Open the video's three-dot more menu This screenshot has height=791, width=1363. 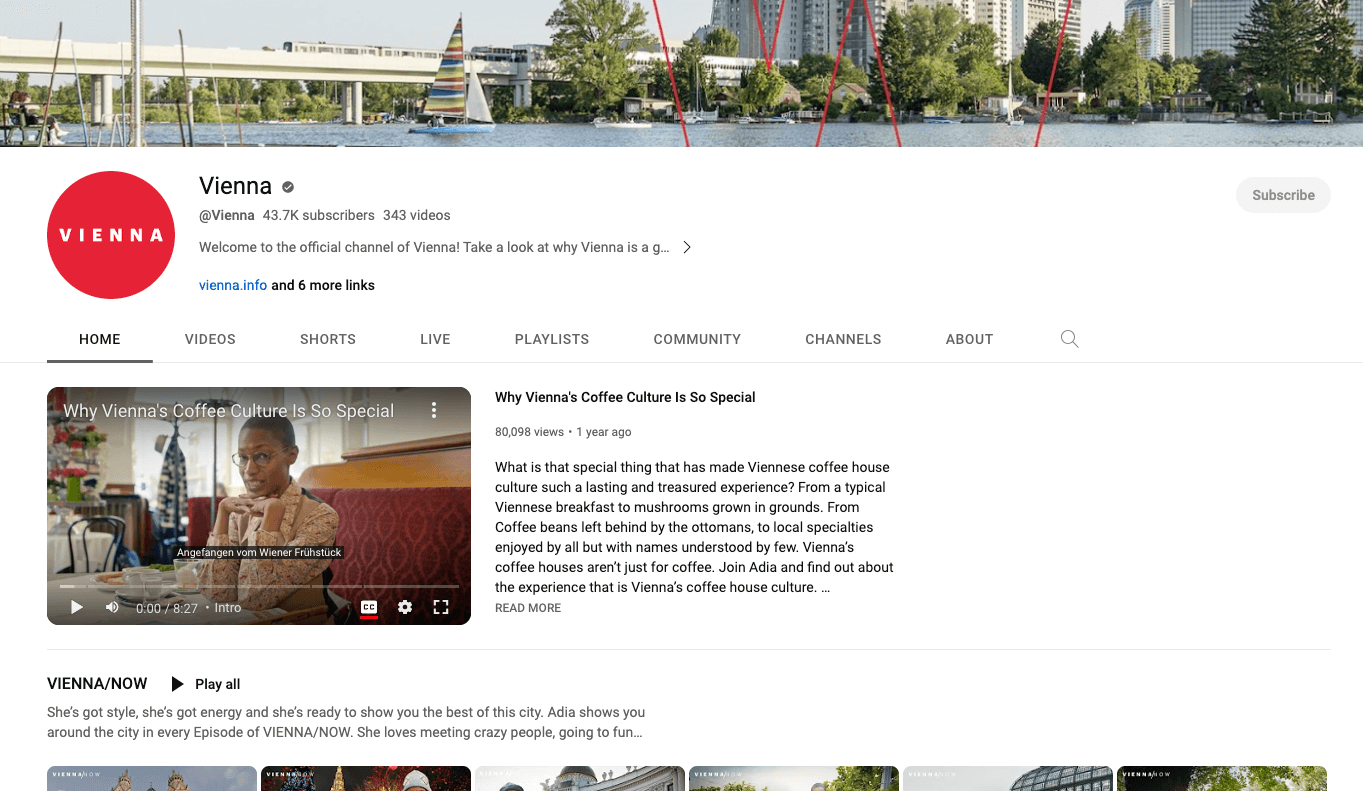[x=434, y=410]
